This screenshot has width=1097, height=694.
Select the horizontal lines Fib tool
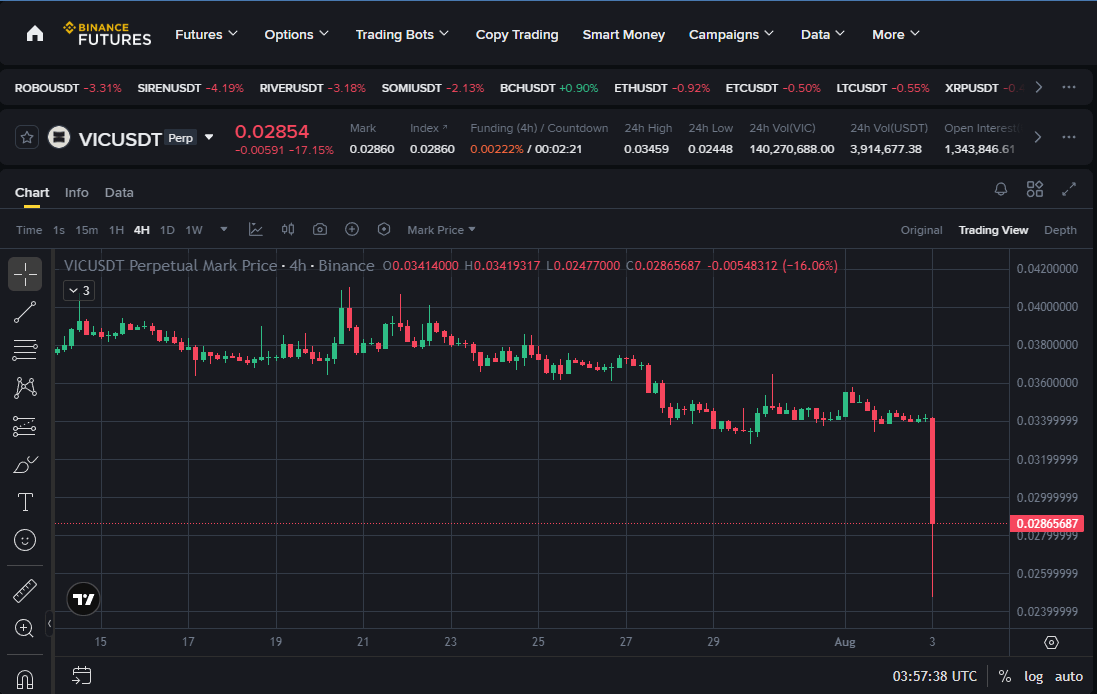point(25,350)
